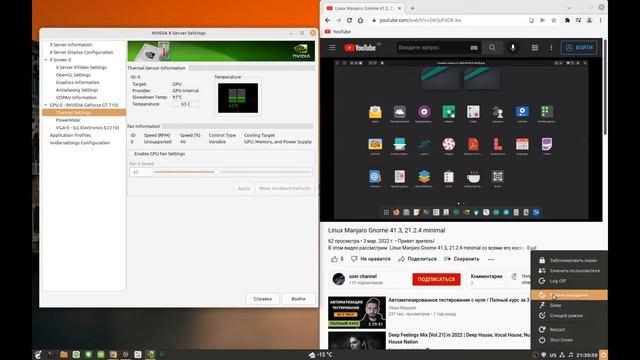This screenshot has height=360, width=640.
Task: Click US keyboard layout indicator
Action: pyautogui.click(x=553, y=355)
